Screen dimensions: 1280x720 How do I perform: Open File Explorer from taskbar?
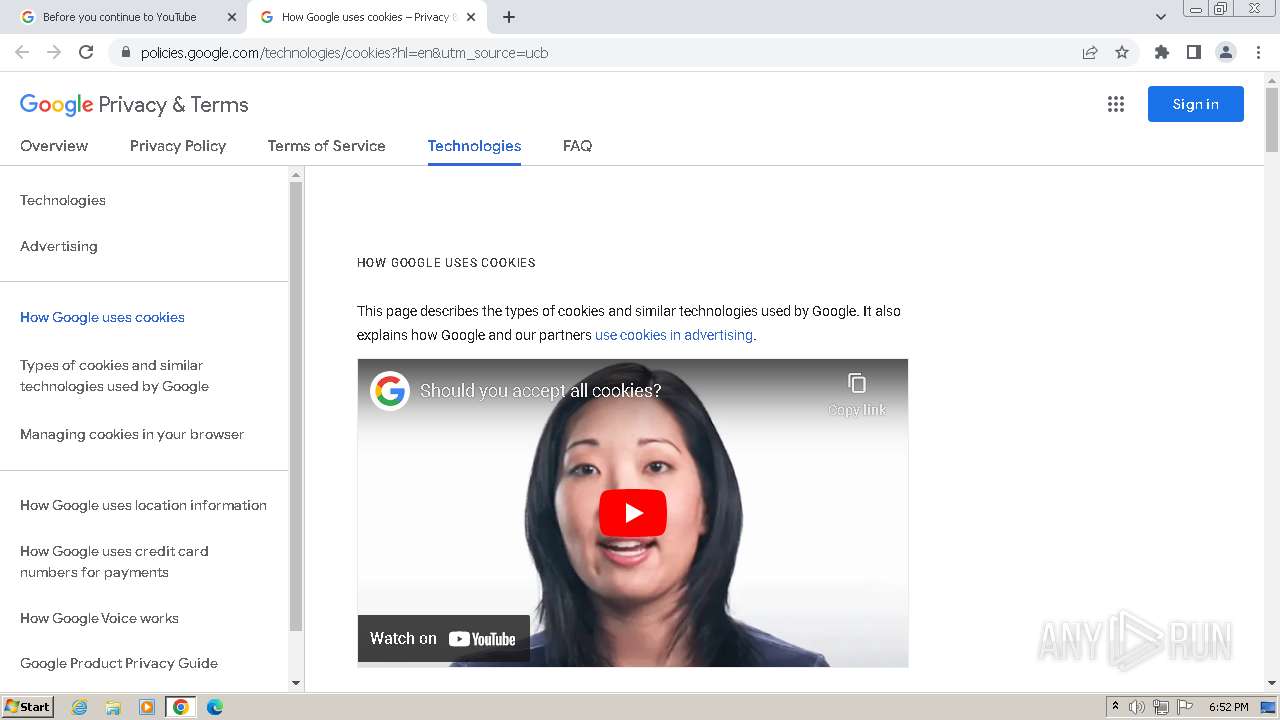click(113, 707)
